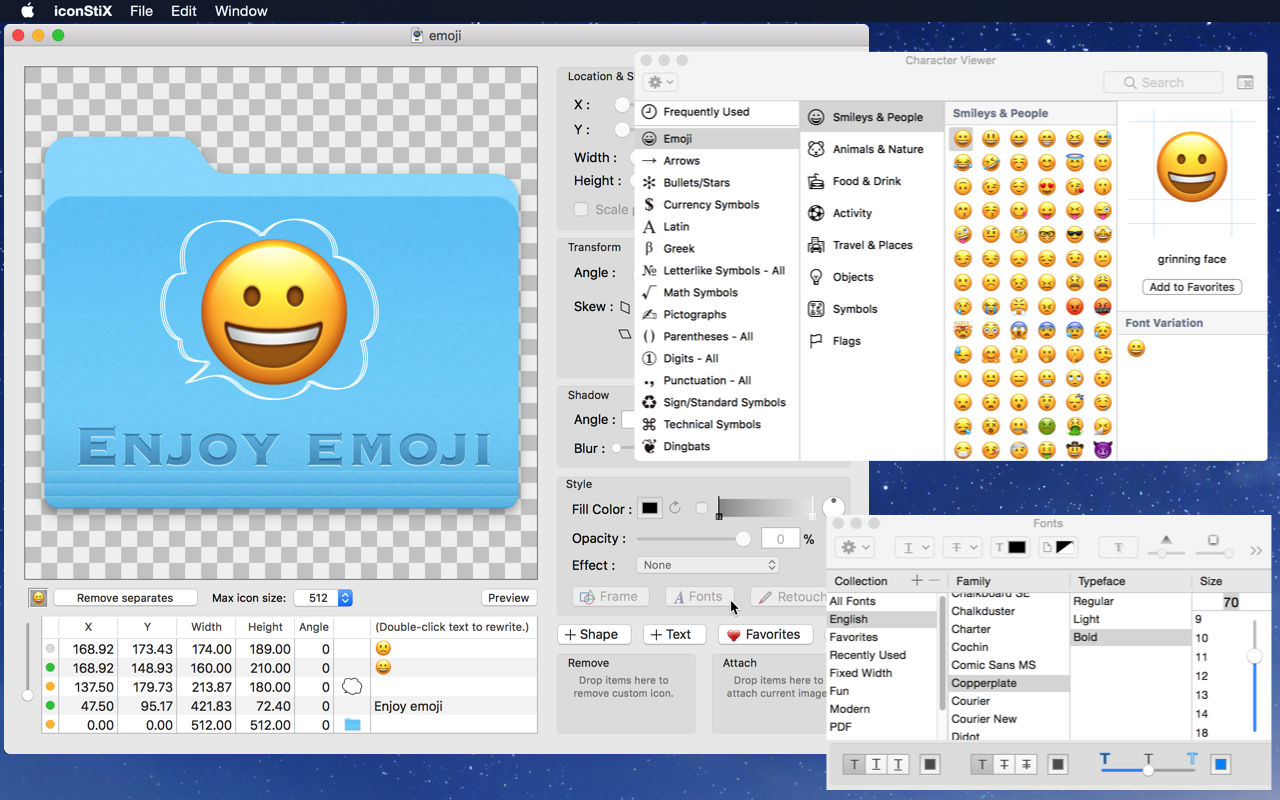Image resolution: width=1280 pixels, height=800 pixels.
Task: Click the speech bubble cloud icon in layer row
Action: click(352, 686)
